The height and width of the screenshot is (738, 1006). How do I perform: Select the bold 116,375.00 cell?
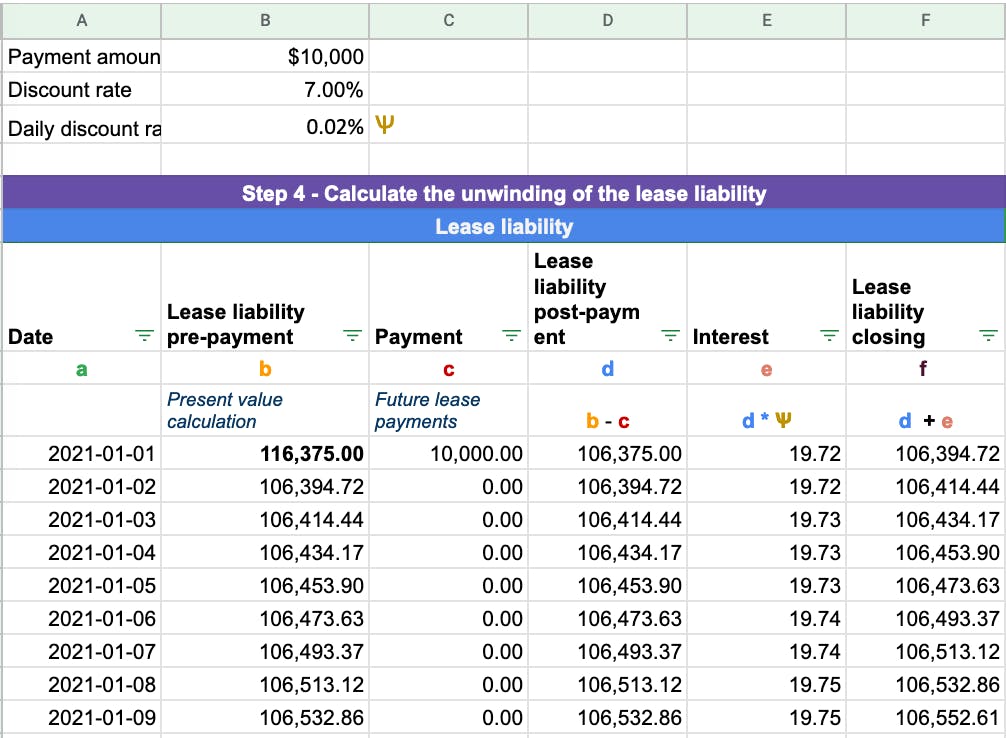click(265, 454)
